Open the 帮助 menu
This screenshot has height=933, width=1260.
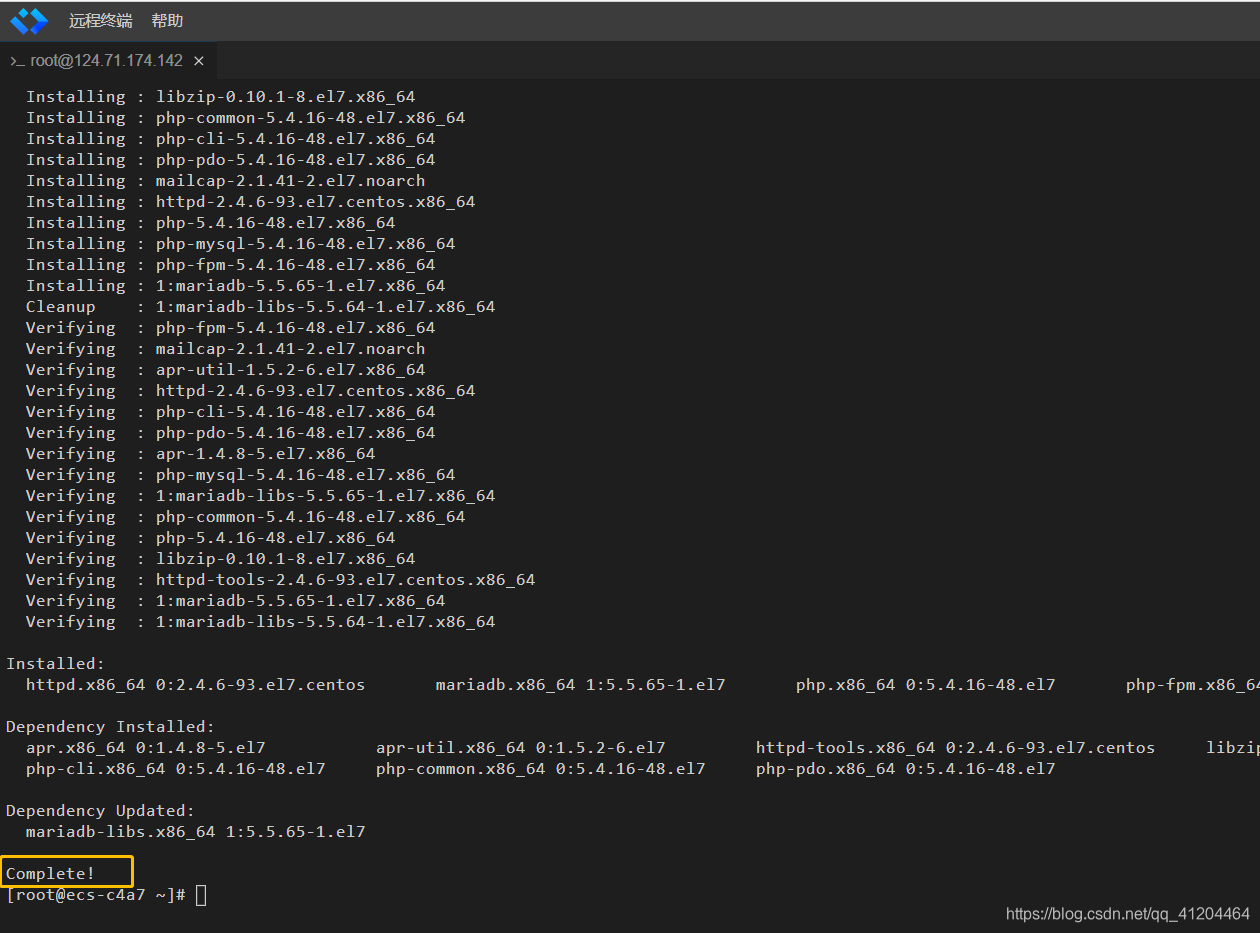167,21
